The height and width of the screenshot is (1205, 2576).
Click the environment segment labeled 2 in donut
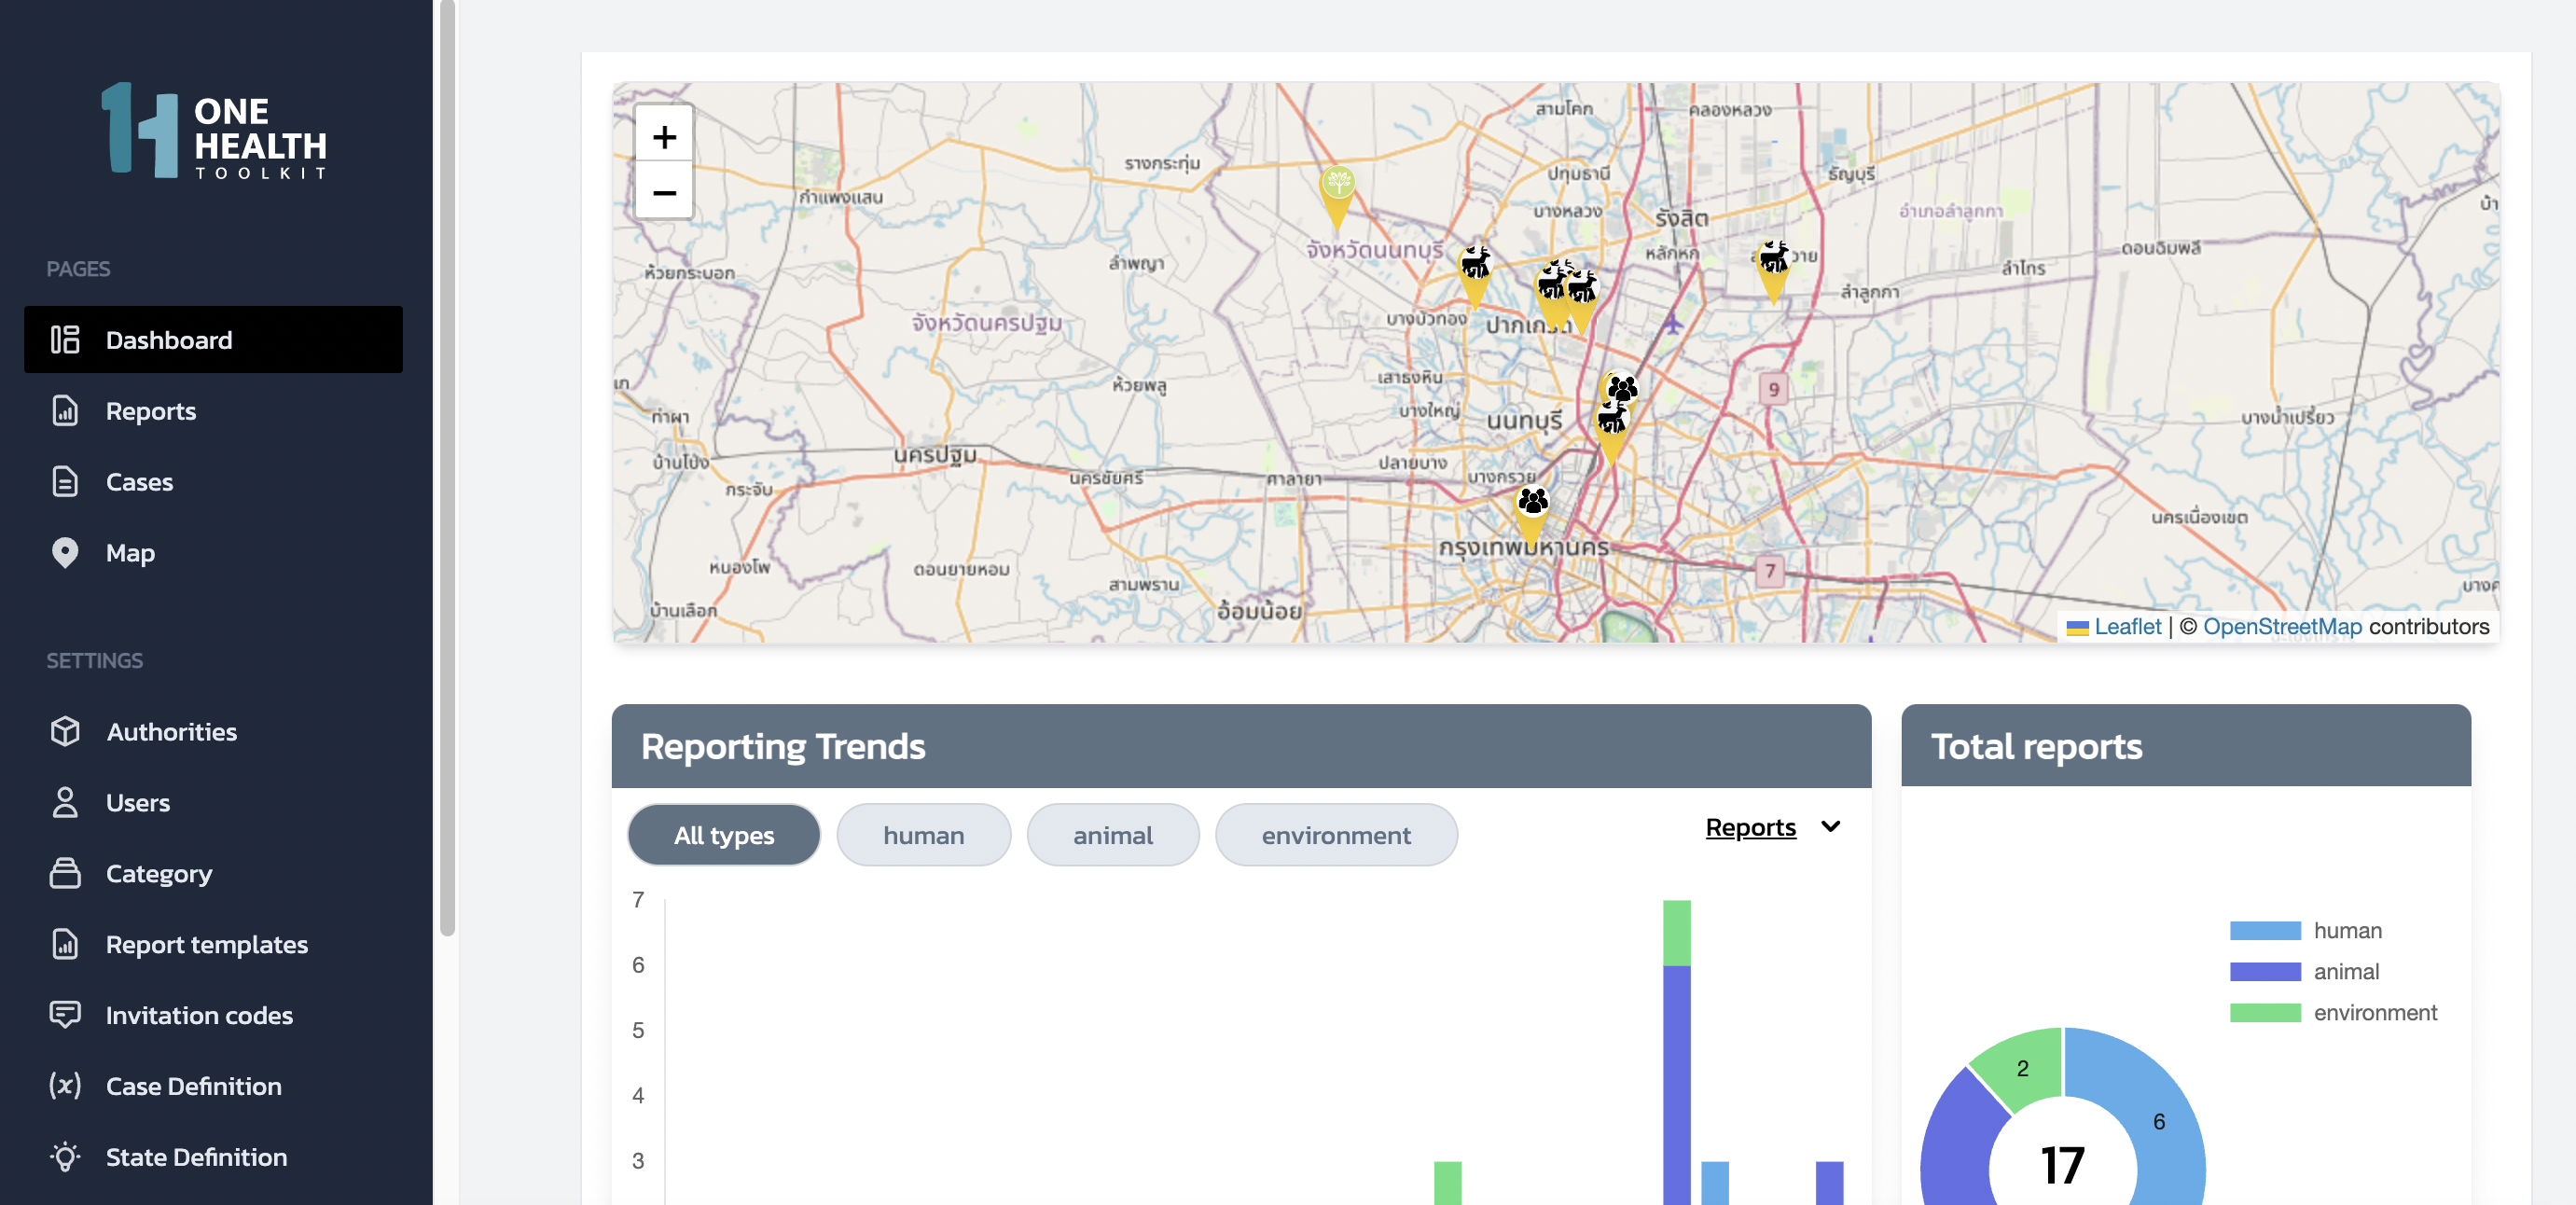2022,1068
